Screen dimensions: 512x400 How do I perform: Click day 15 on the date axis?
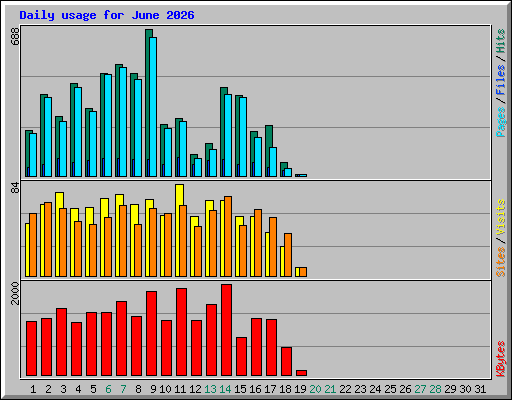click(240, 389)
